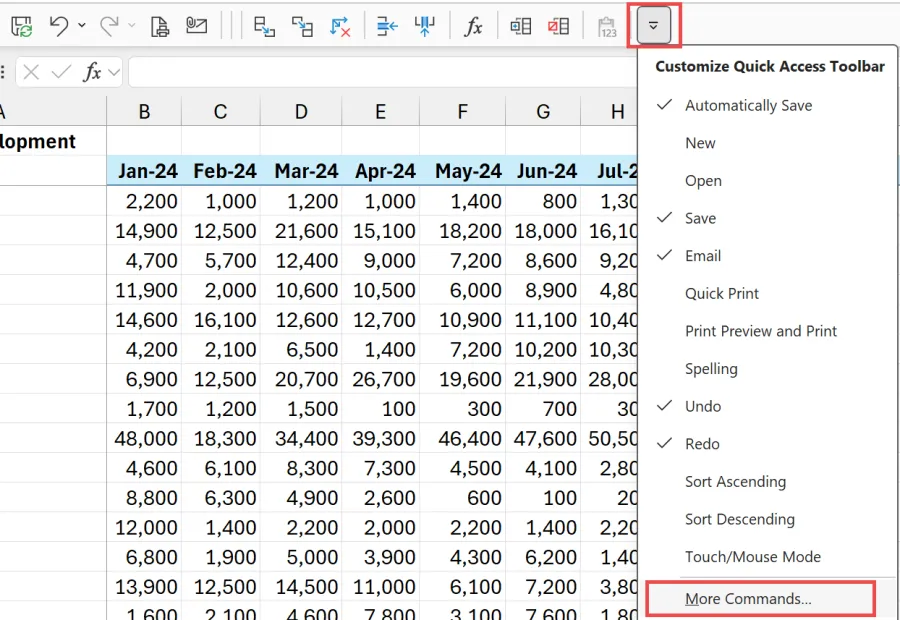Screen dimensions: 900x620
Task: Toggle off Redo in customize list
Action: click(702, 444)
